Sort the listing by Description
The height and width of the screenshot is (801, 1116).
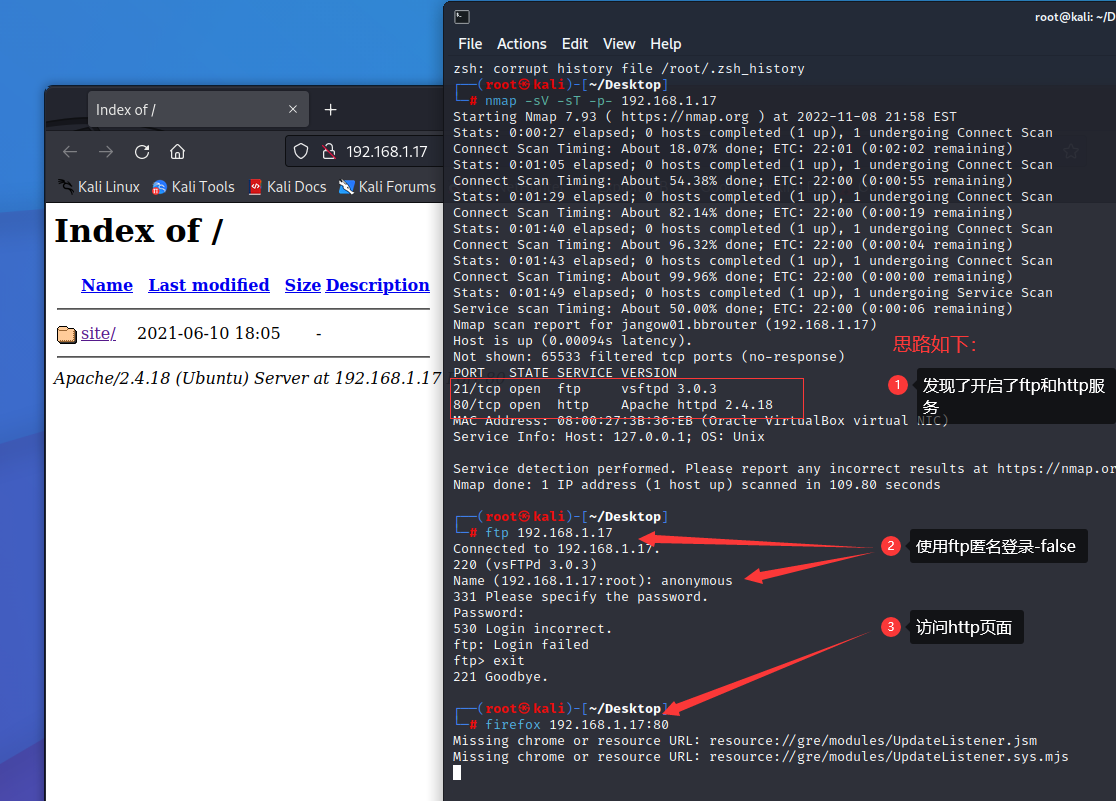(x=377, y=285)
